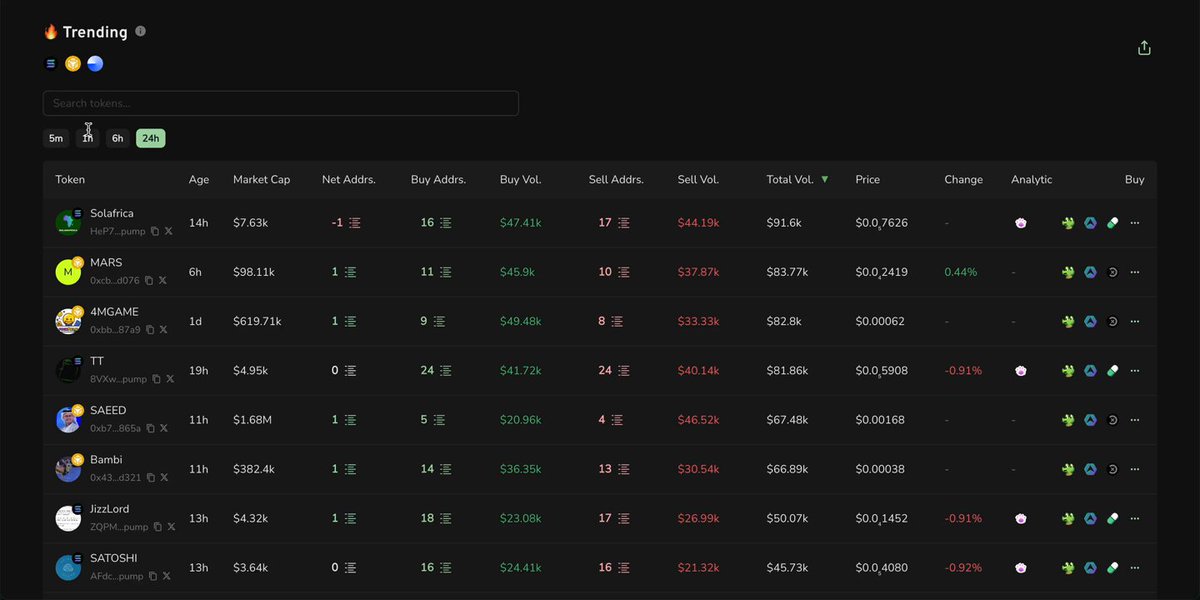Open the three-dot menu for MARS row
Screen dimensions: 1200x600
(1135, 272)
